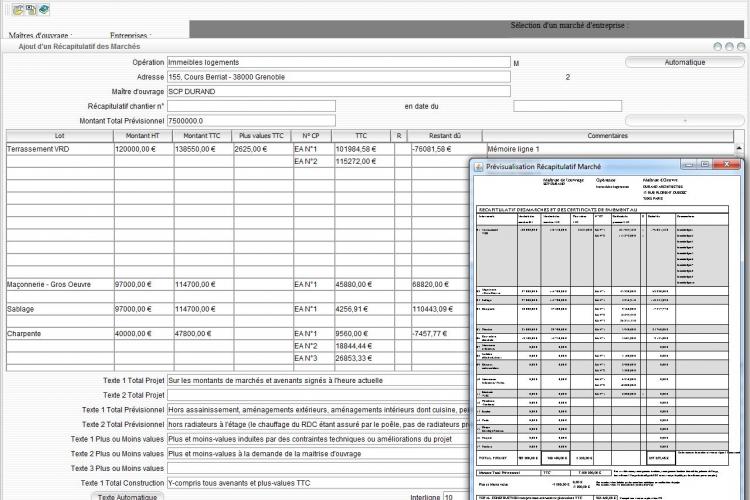Screen dimensions: 750x500
Task: Click the Adresse input field
Action: pyautogui.click(x=339, y=77)
